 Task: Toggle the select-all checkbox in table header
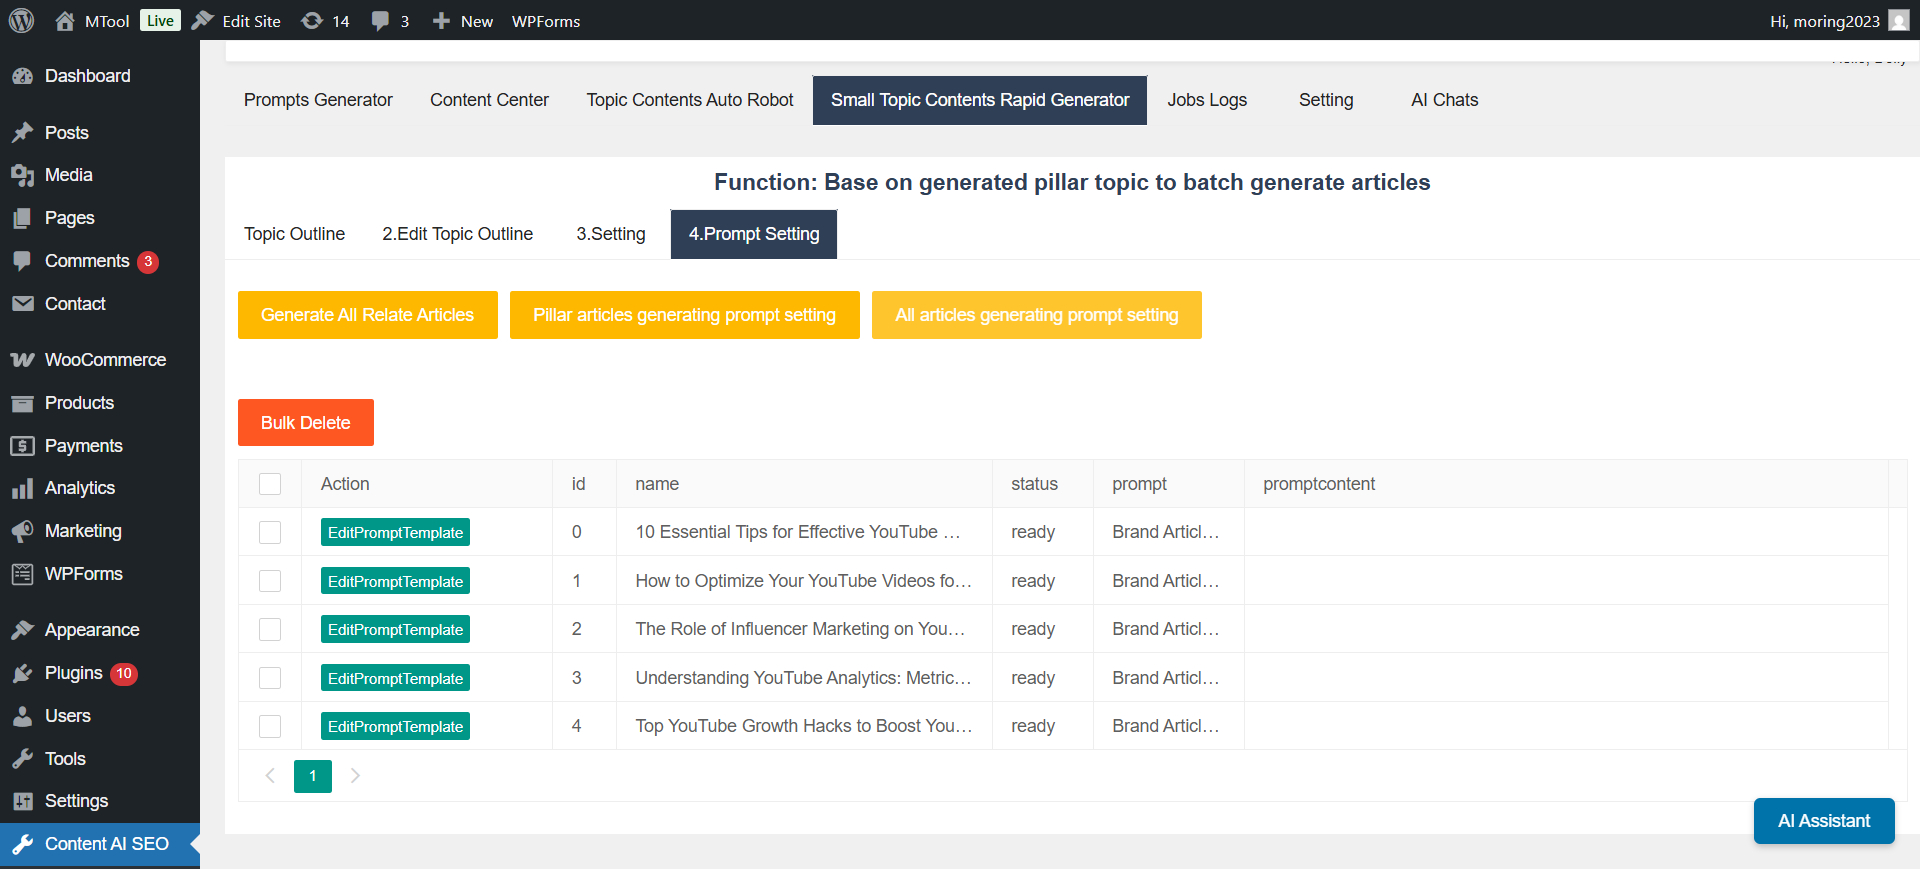270,484
